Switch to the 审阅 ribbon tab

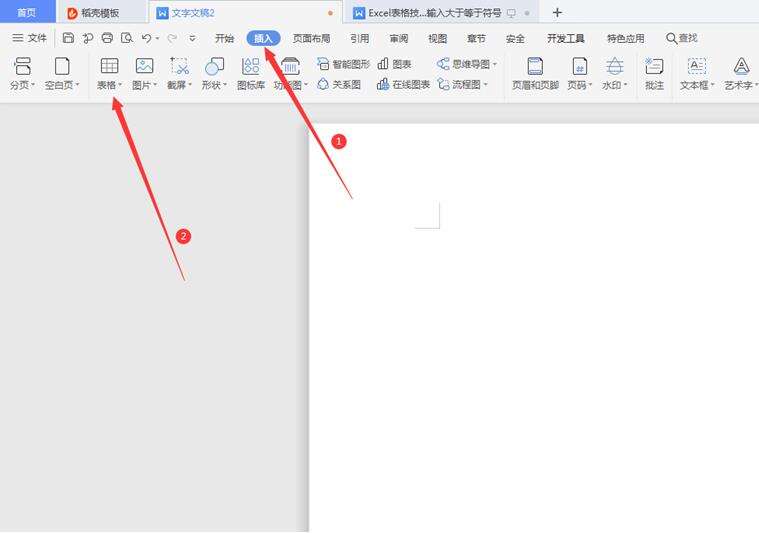pos(399,38)
